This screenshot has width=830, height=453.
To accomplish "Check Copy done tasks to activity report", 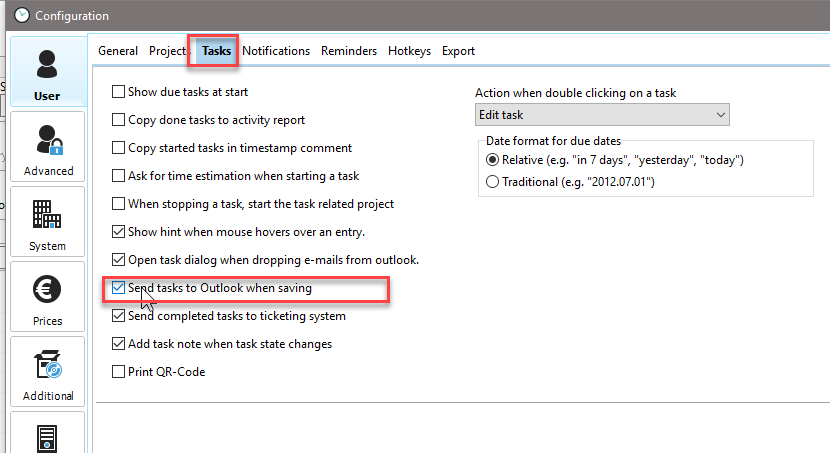I will point(120,120).
